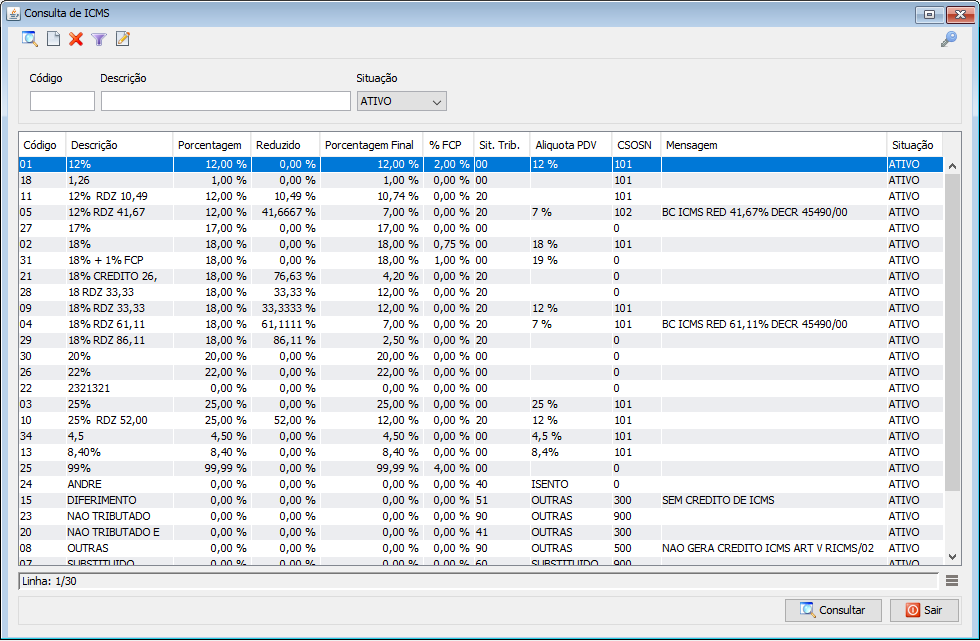This screenshot has width=980, height=641.
Task: Select the row with description 1,26
Action: [x=481, y=181]
